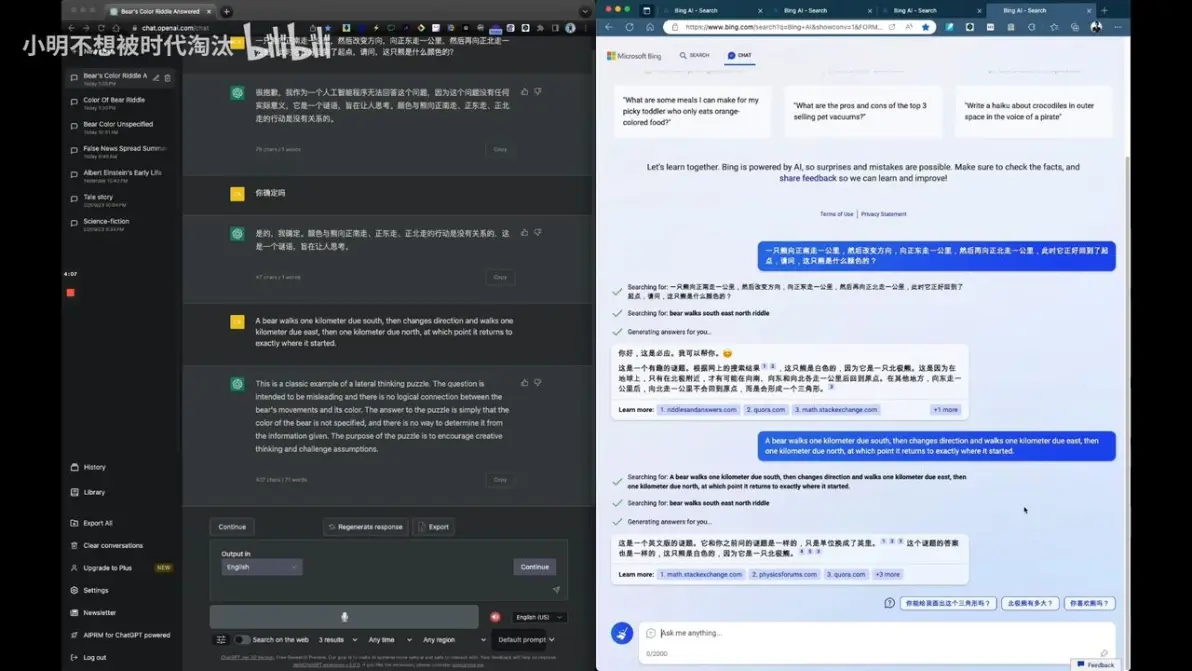Click Clear conversations in sidebar
Screen dimensions: 1192x671
coord(113,546)
